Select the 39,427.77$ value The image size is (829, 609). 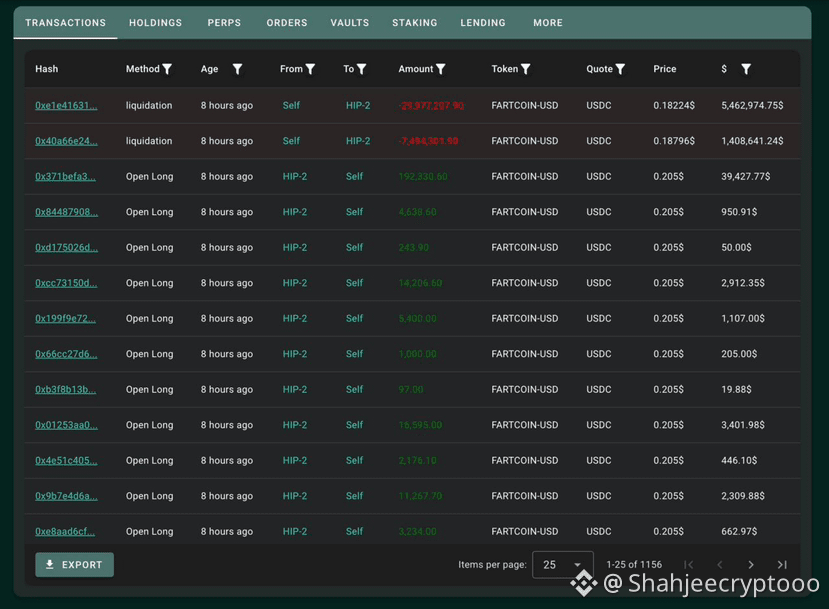click(745, 176)
